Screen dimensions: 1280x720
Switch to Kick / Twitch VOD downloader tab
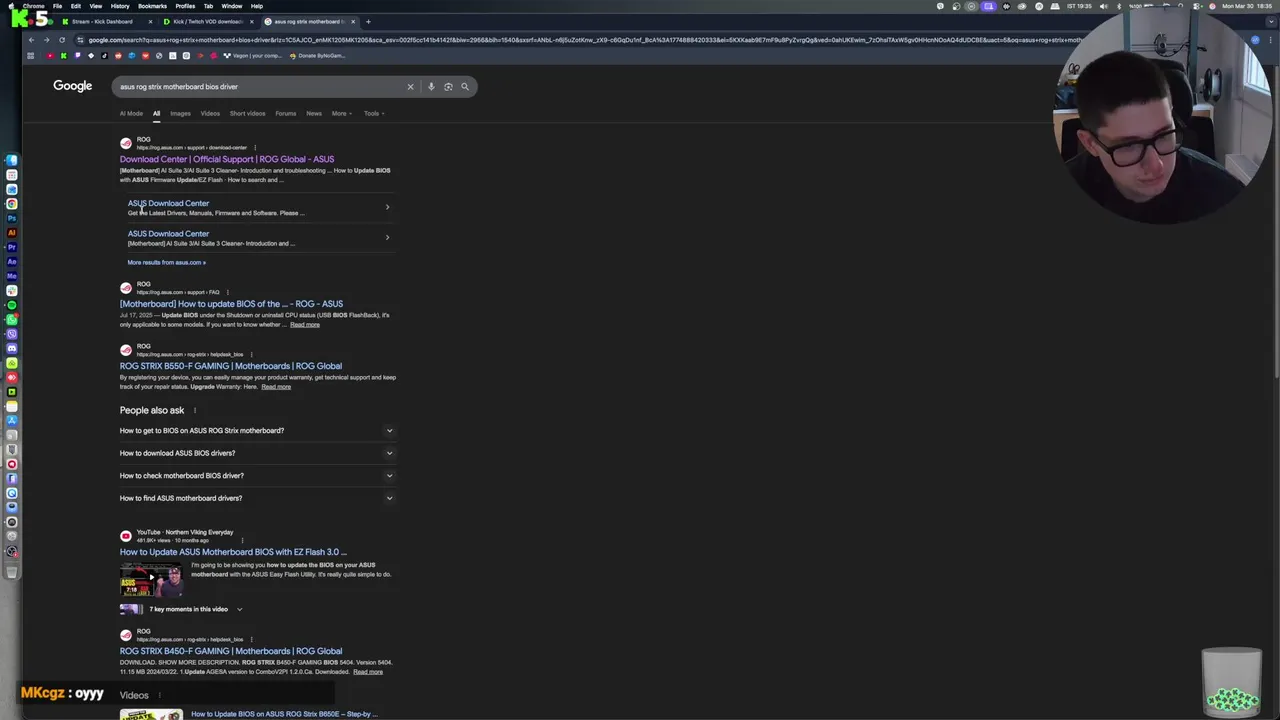tap(208, 21)
